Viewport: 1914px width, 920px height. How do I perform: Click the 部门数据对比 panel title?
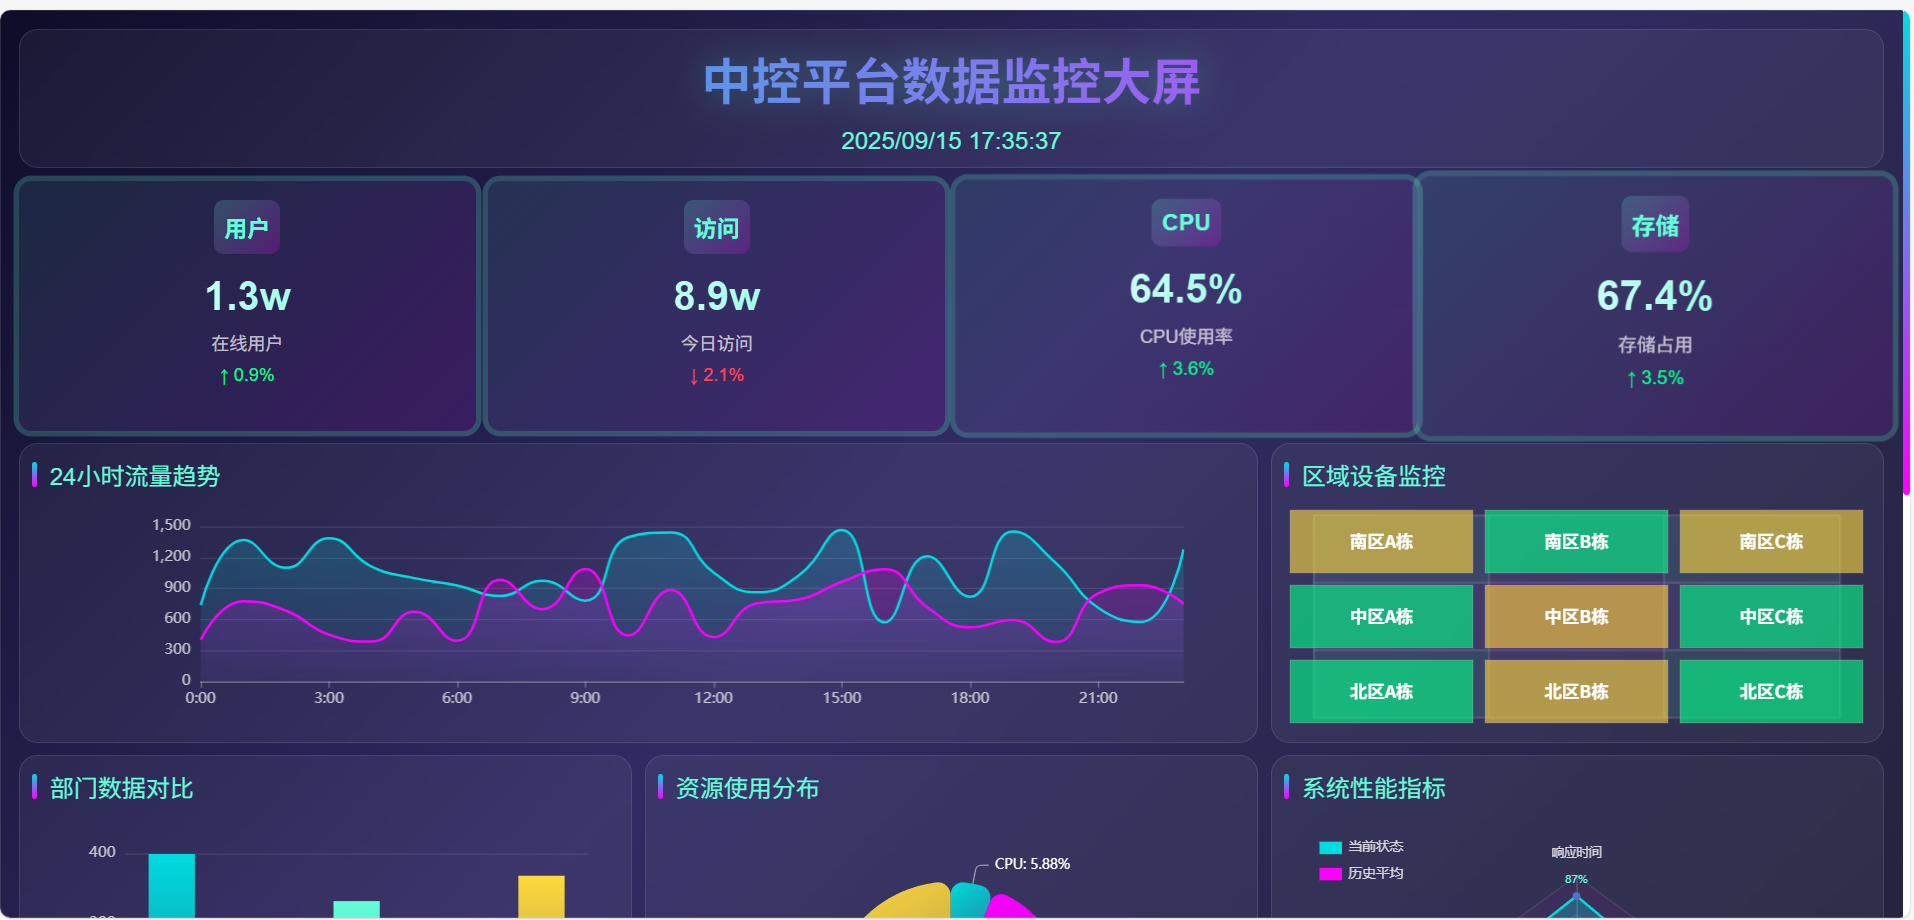(122, 788)
